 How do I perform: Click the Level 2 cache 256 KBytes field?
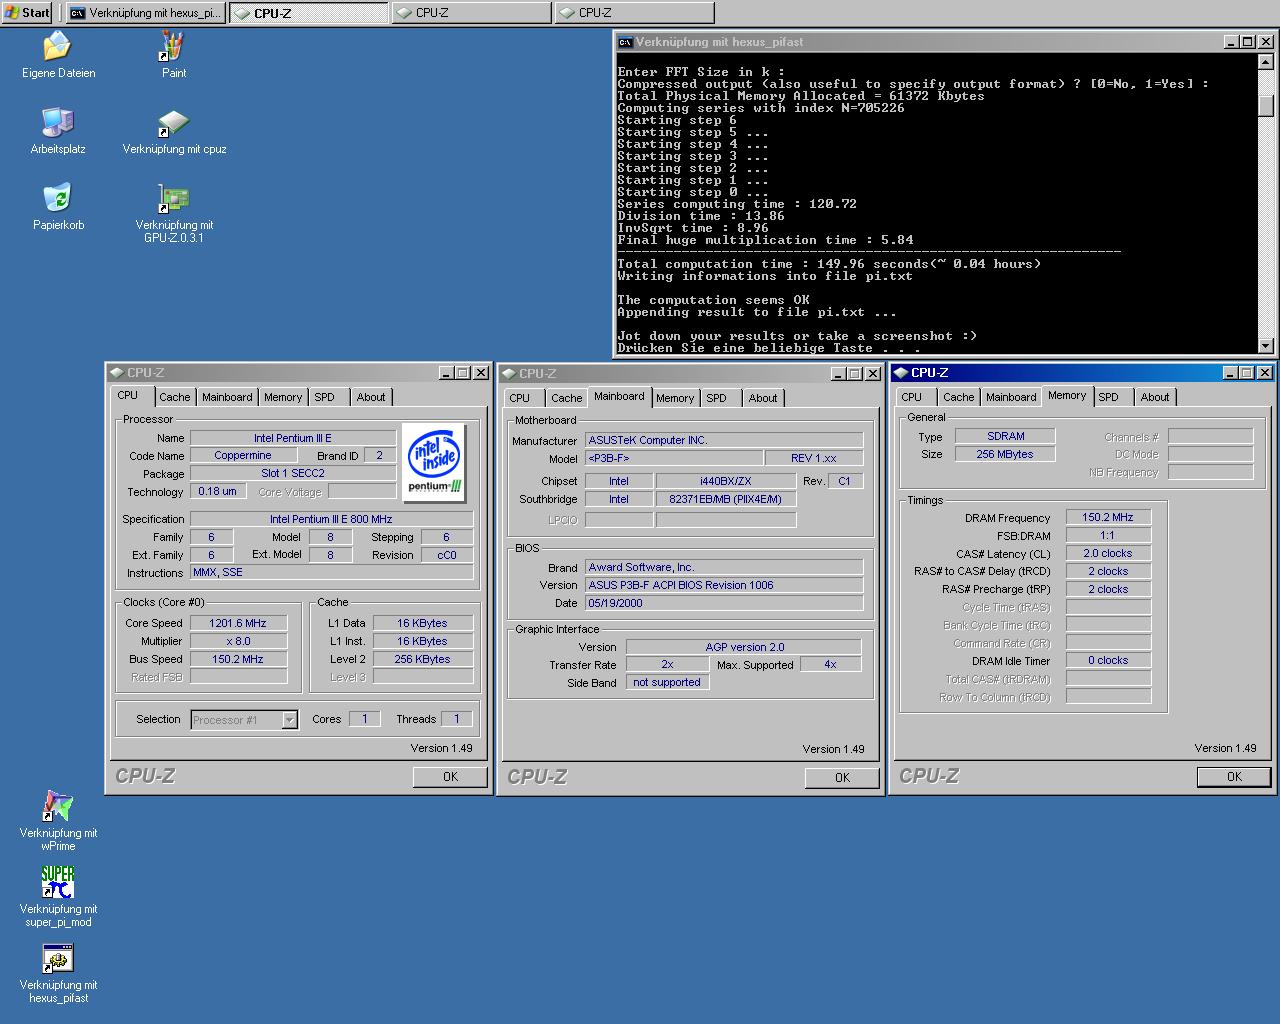coord(422,659)
